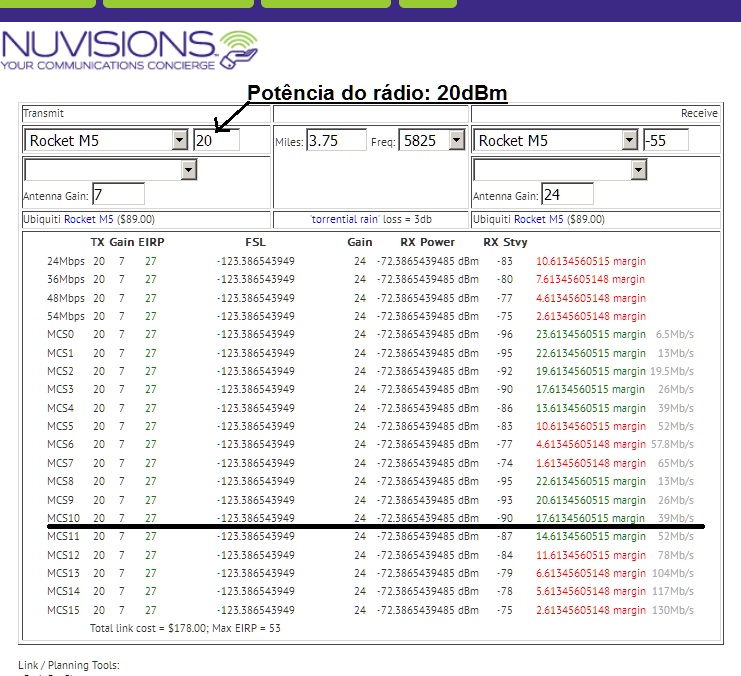The image size is (741, 676).
Task: Select the 48Mbps row label
Action: click(66, 298)
